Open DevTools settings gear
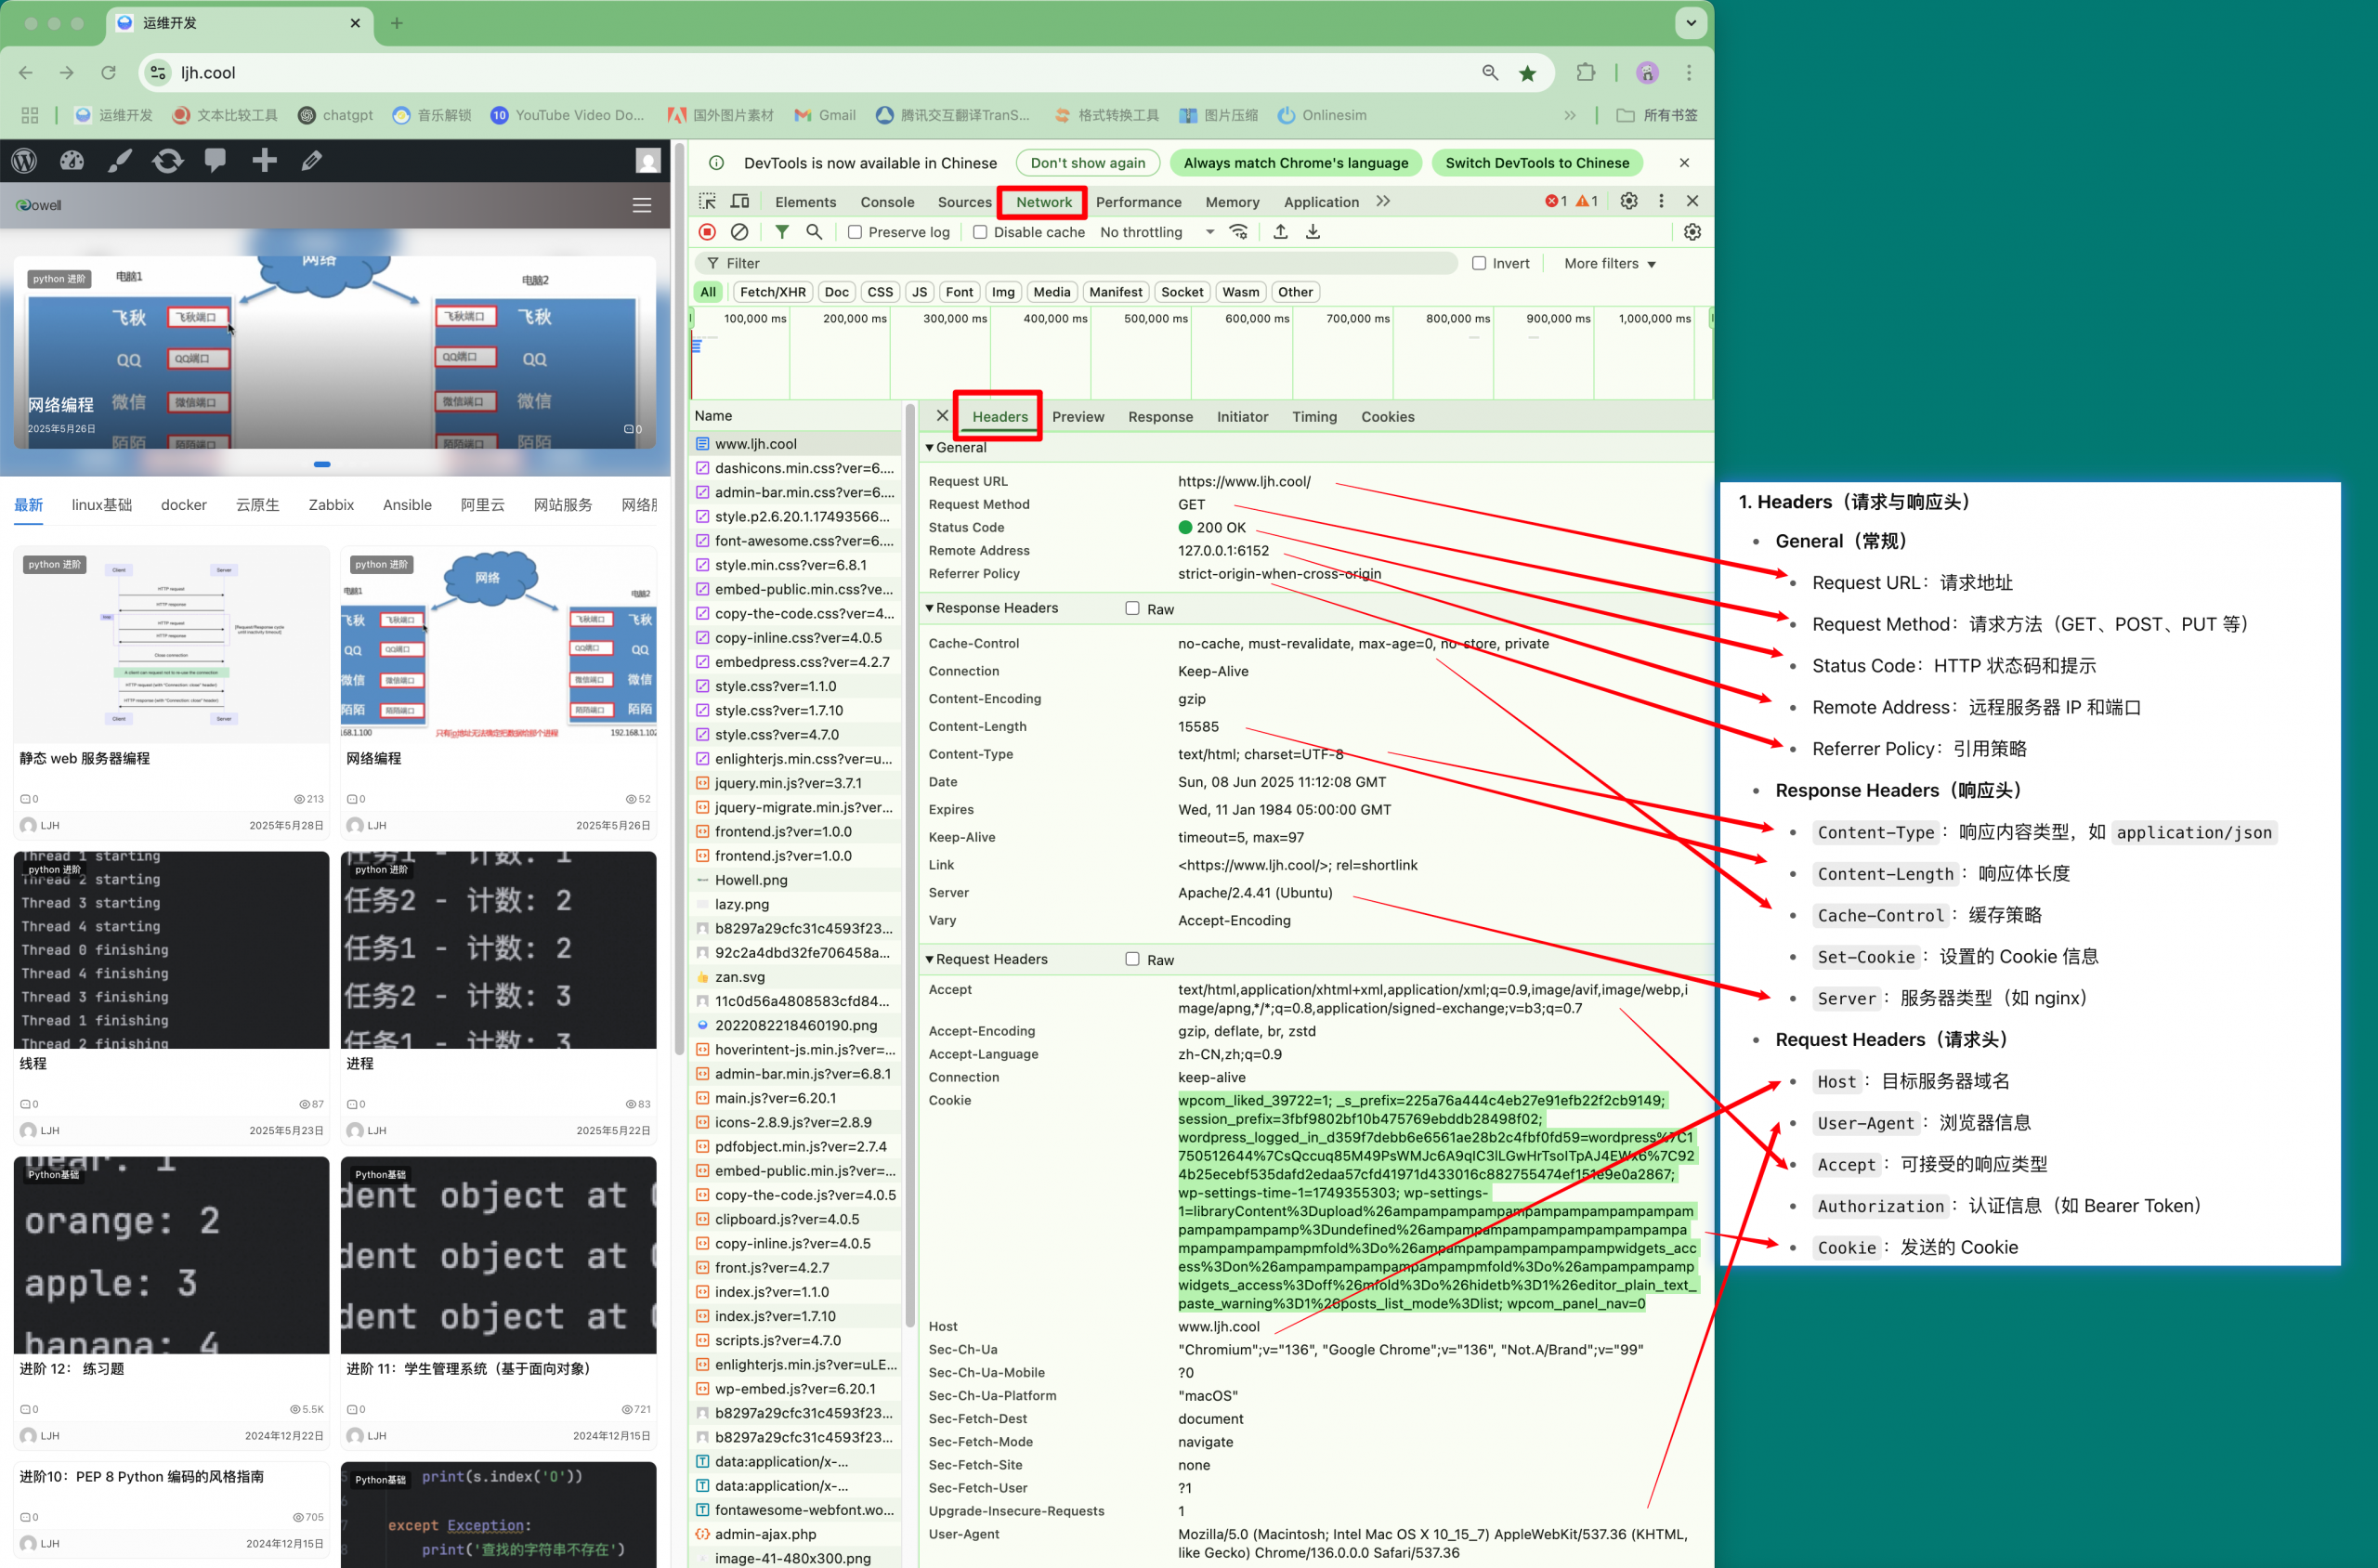This screenshot has width=2378, height=1568. pyautogui.click(x=1629, y=201)
